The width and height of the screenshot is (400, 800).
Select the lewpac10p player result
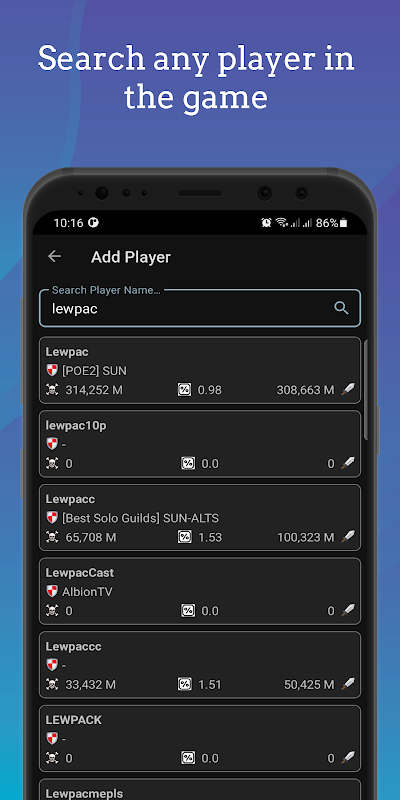point(200,444)
